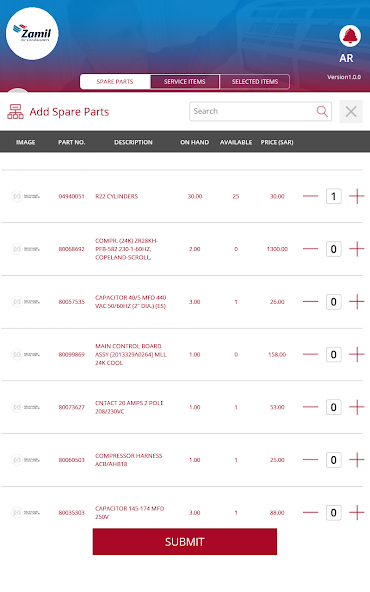This screenshot has width=370, height=592.
Task: Click the search magnifier icon
Action: (322, 111)
